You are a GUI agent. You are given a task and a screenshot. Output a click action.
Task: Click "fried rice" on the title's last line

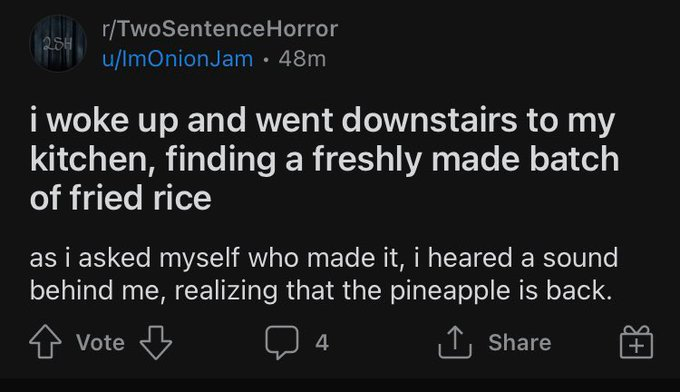point(141,198)
